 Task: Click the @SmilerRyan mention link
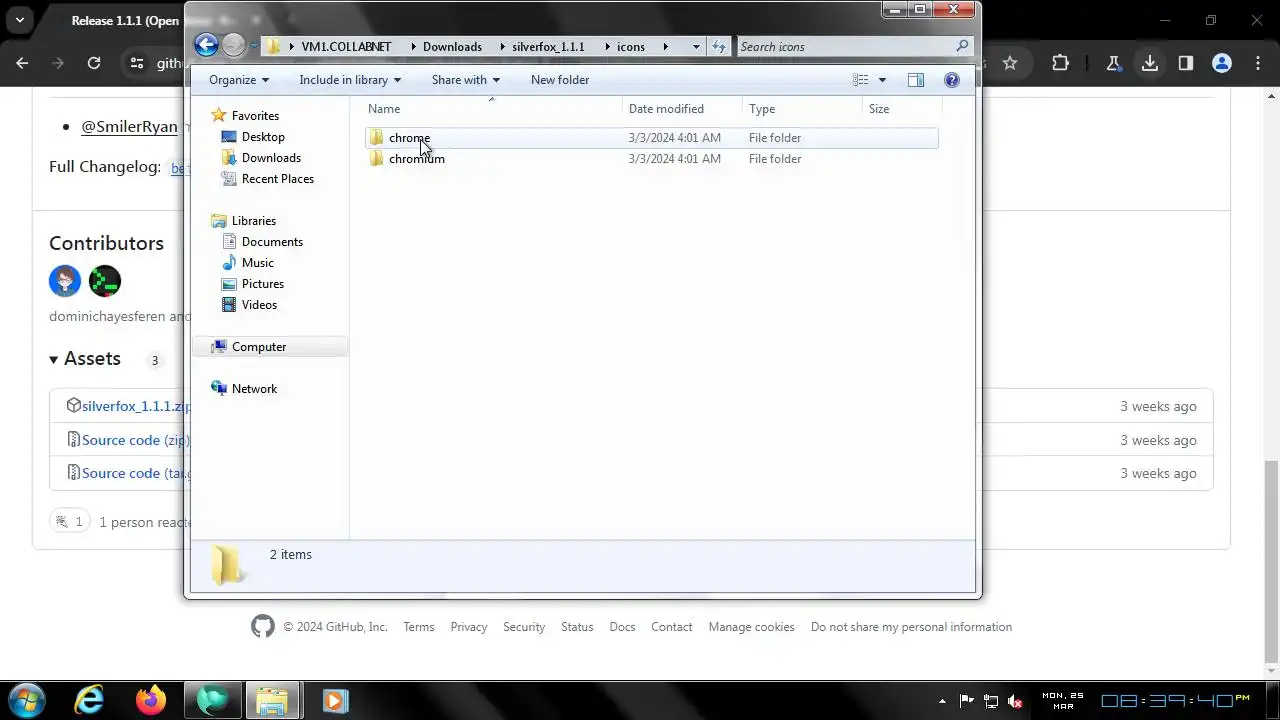click(129, 127)
